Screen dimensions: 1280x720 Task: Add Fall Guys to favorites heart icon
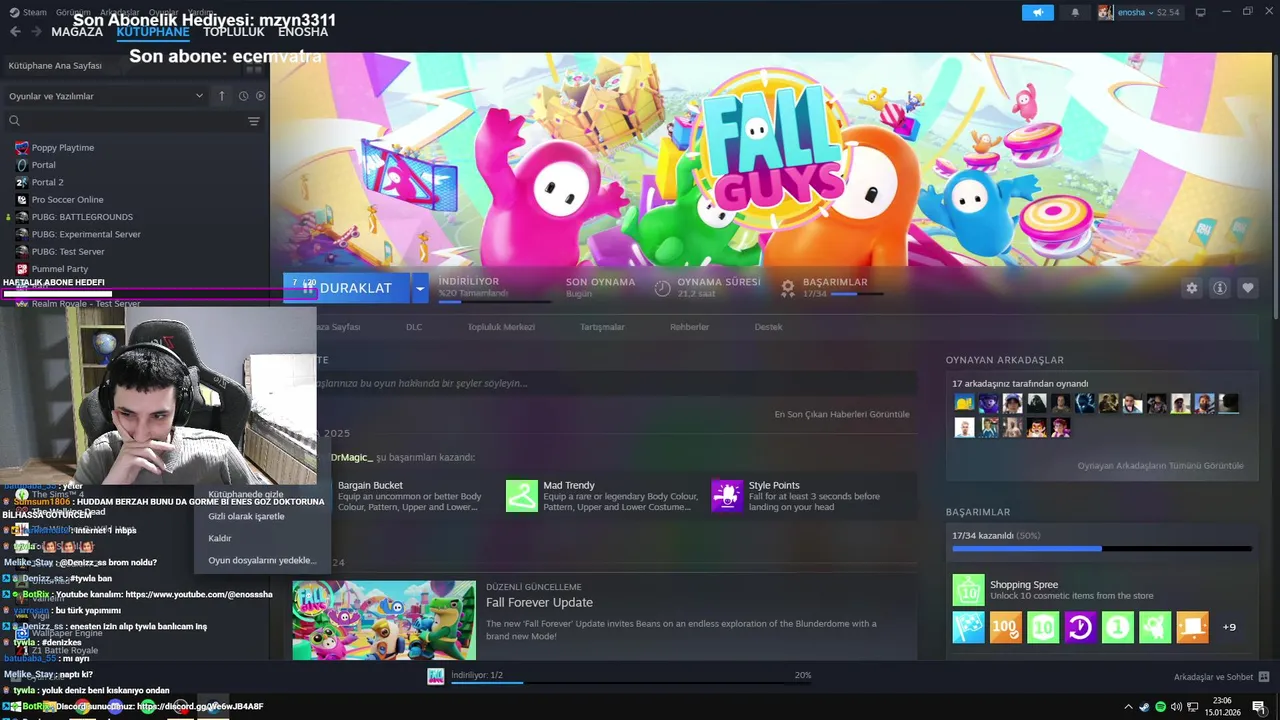pyautogui.click(x=1248, y=288)
